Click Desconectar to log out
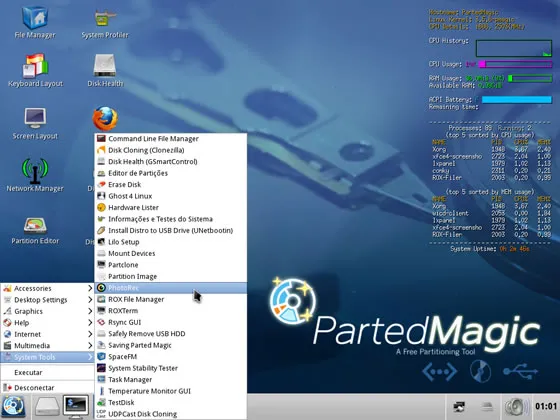 tap(47, 388)
